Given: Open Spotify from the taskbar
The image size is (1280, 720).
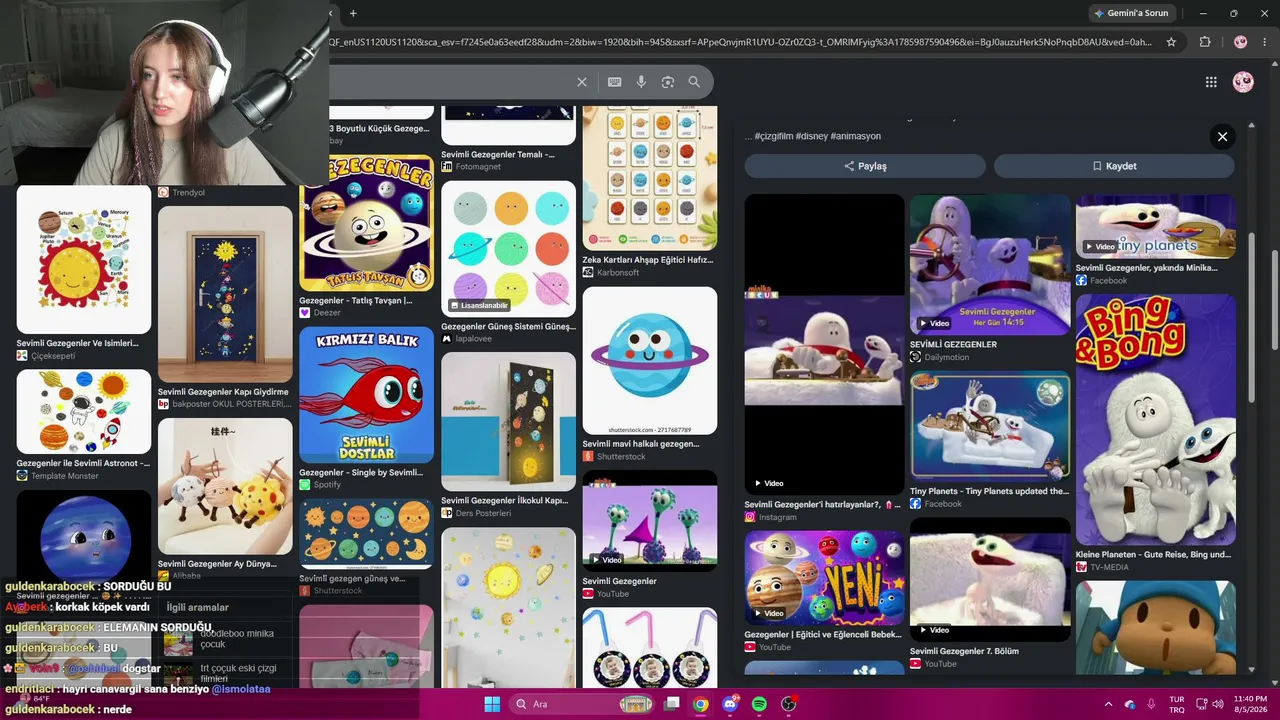Looking at the screenshot, I should pos(759,704).
